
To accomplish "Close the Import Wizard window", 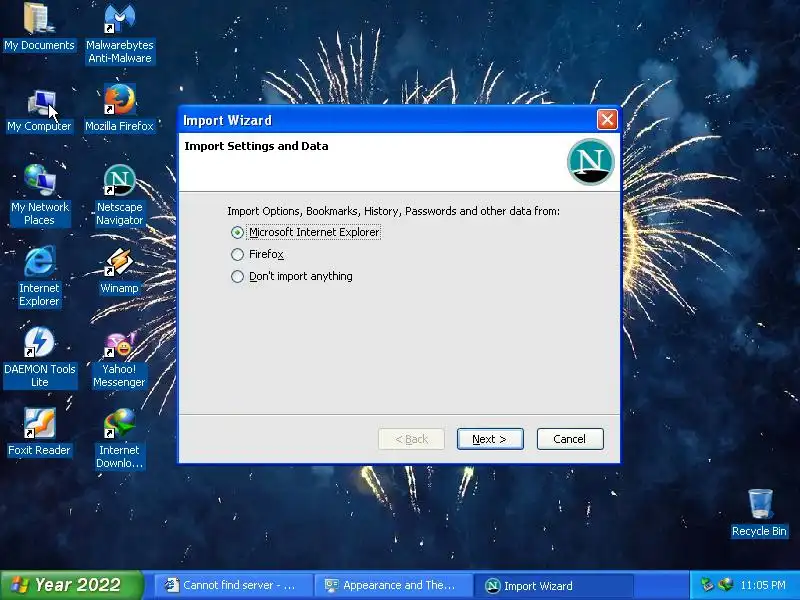I will click(607, 120).
